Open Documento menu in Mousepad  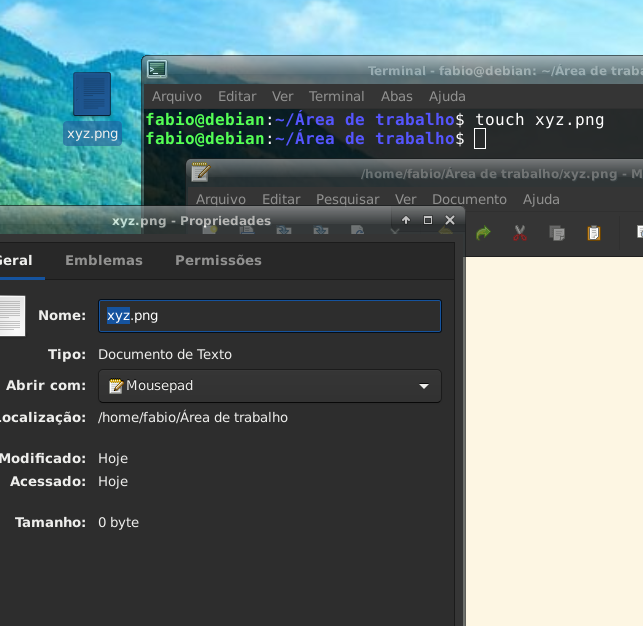click(x=469, y=199)
